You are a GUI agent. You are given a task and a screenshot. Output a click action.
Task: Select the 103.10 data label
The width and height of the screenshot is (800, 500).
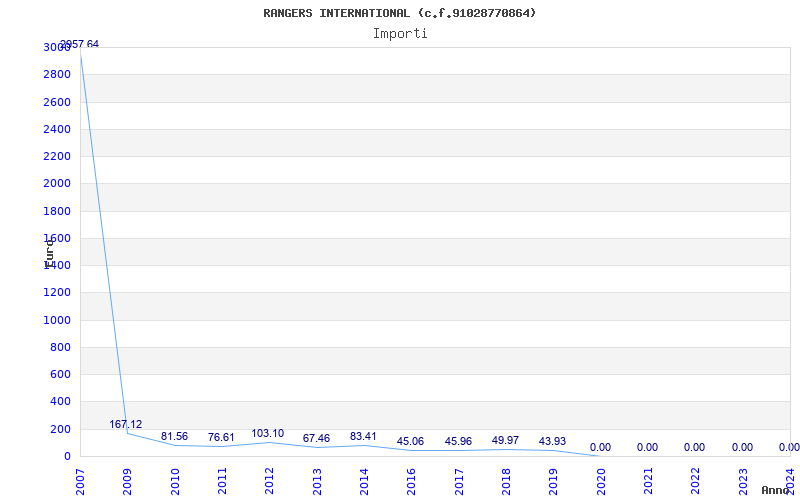[267, 433]
